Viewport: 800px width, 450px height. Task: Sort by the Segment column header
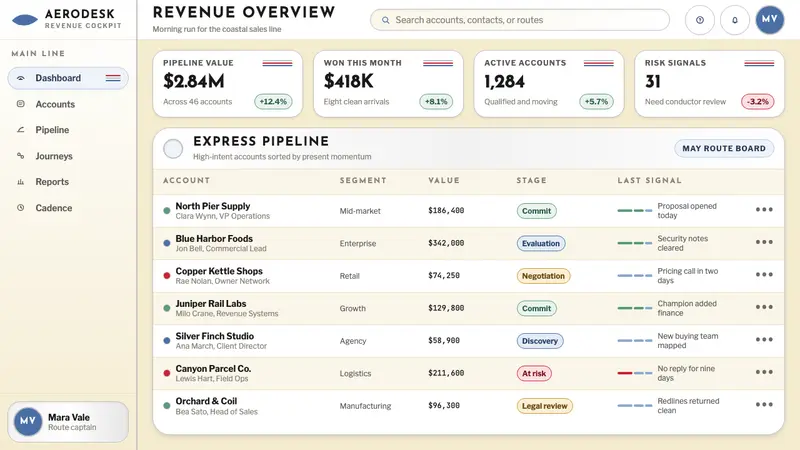pyautogui.click(x=363, y=181)
